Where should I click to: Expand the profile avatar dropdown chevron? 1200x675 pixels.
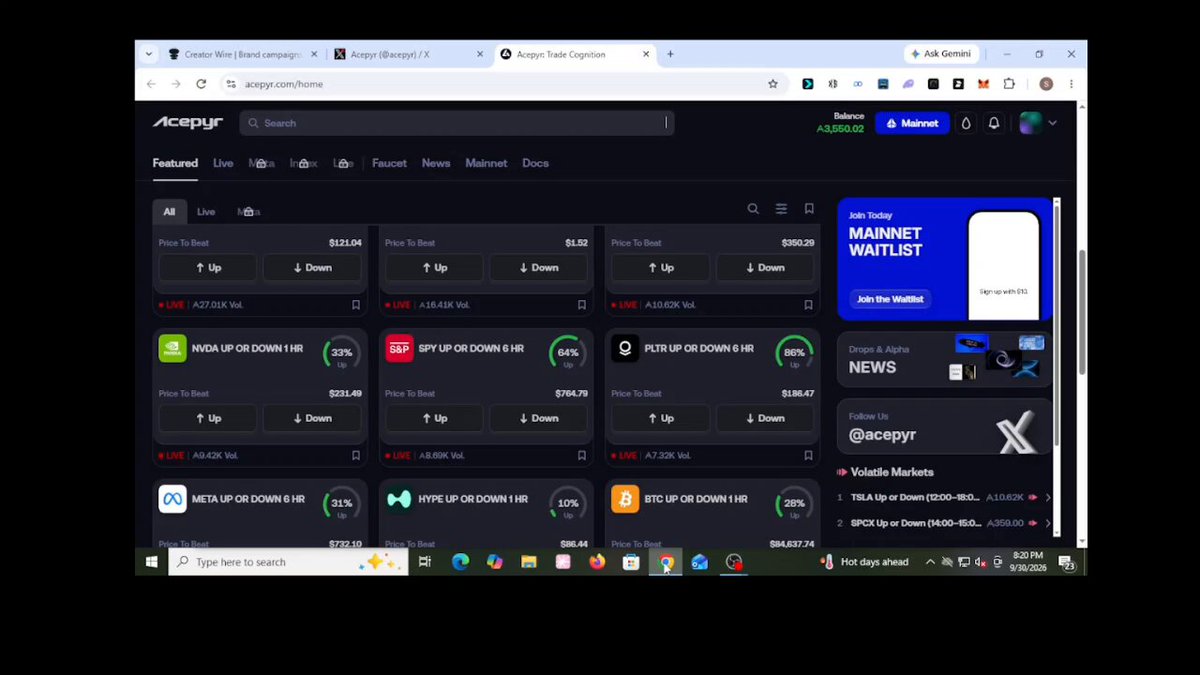click(x=1052, y=123)
